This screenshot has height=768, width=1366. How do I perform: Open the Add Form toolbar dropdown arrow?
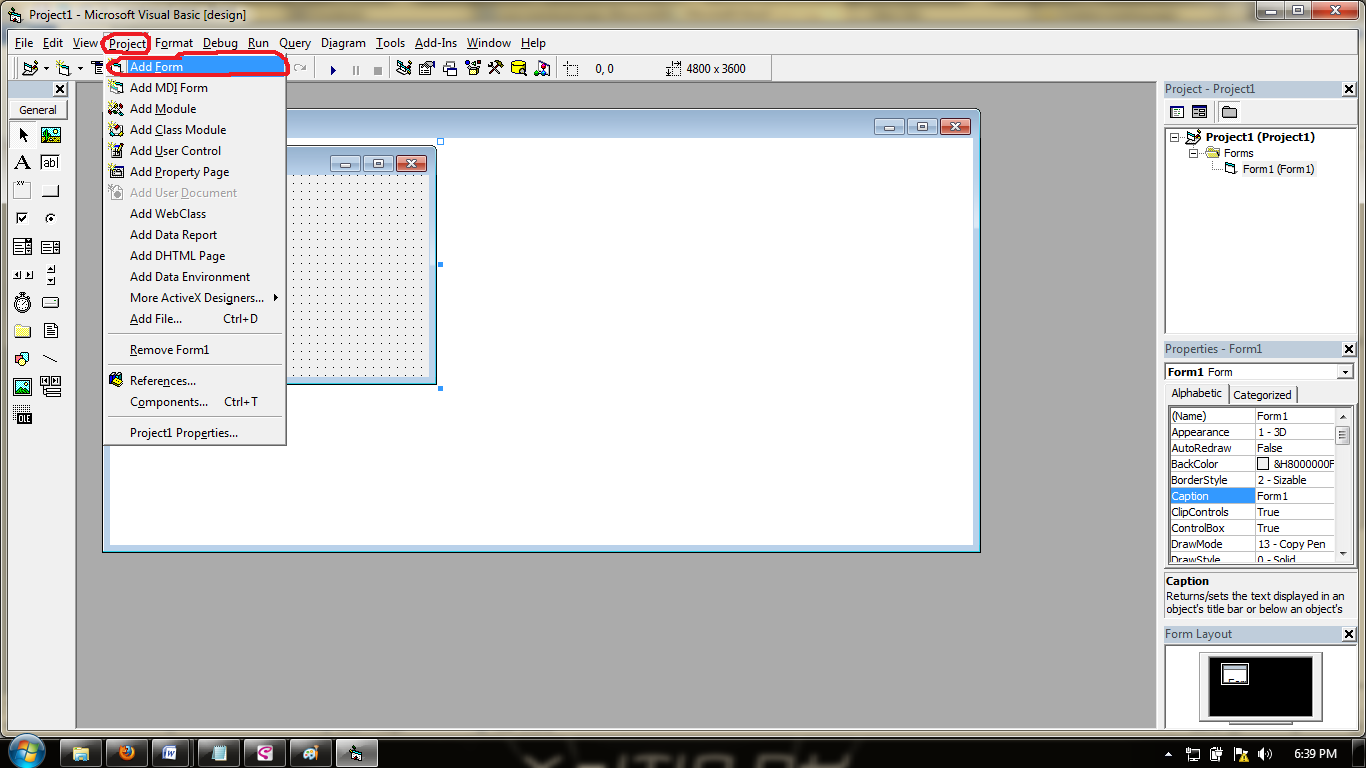(81, 69)
